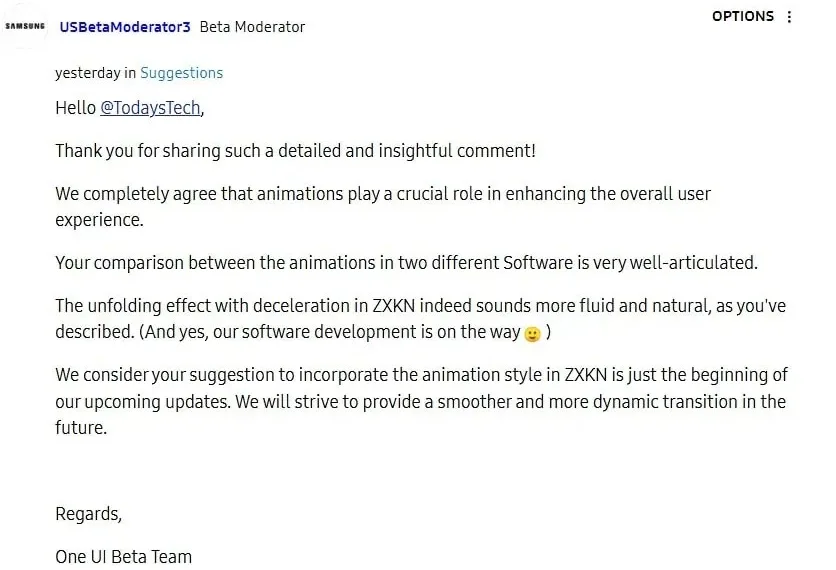Expand the OPTIONS dropdown label

point(742,16)
